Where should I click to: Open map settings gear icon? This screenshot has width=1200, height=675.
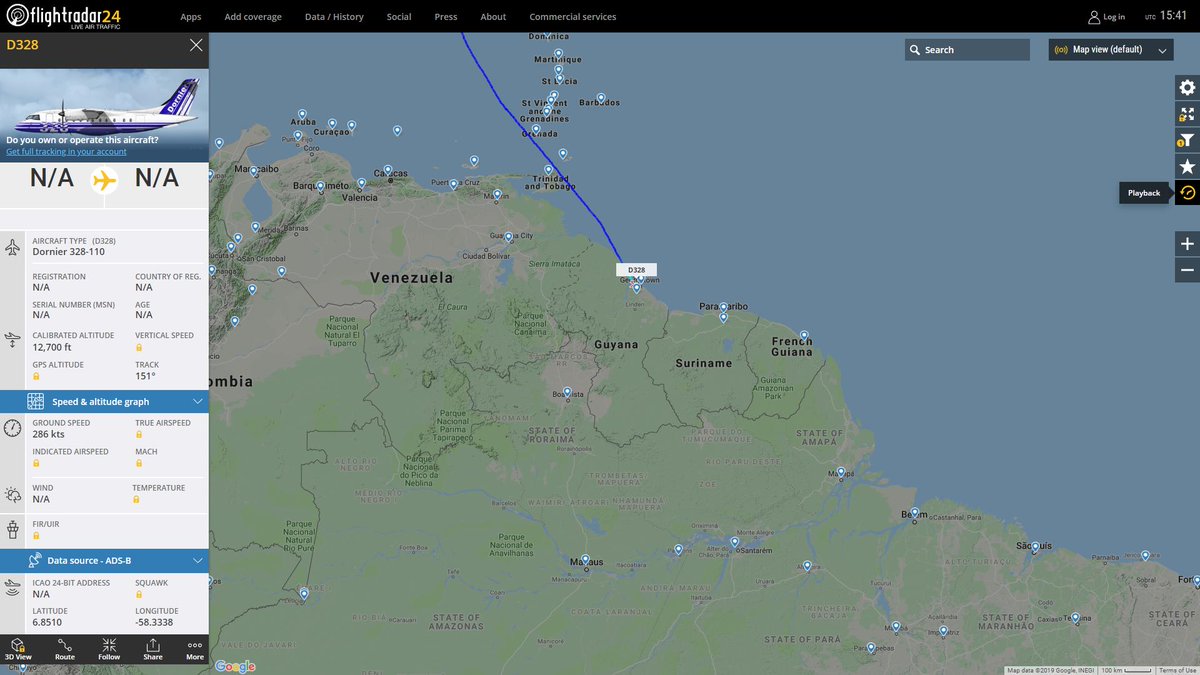click(x=1187, y=87)
